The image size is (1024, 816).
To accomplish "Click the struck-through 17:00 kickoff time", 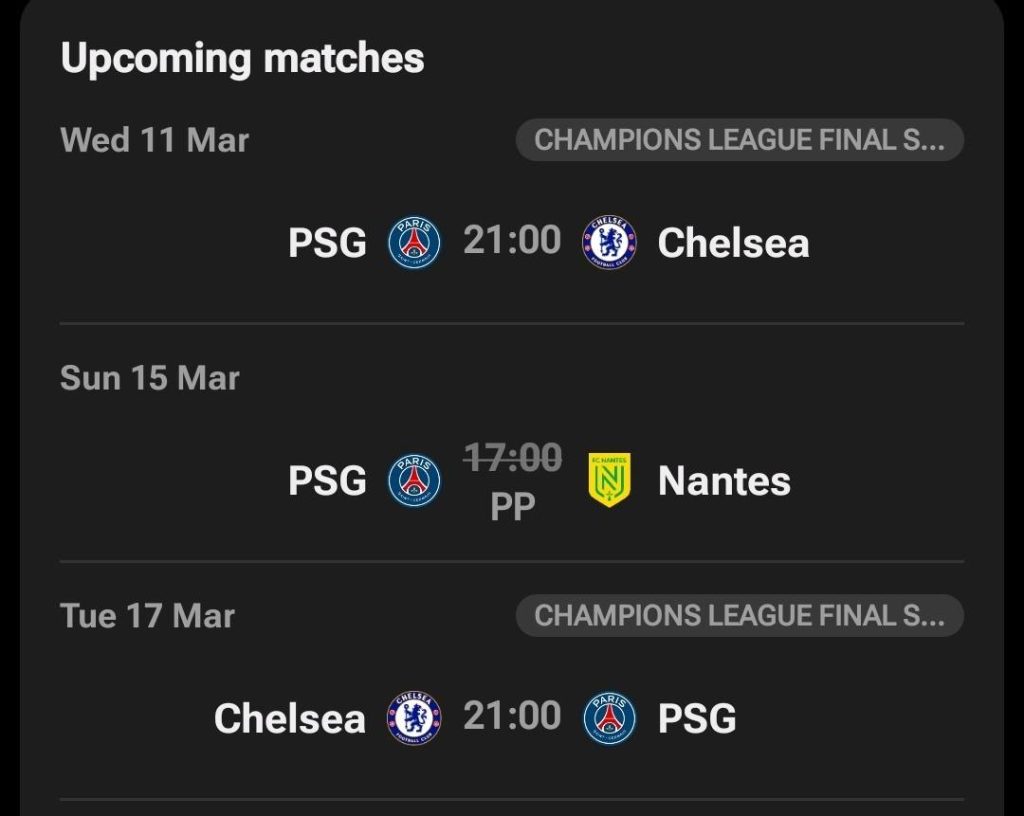I will click(513, 455).
